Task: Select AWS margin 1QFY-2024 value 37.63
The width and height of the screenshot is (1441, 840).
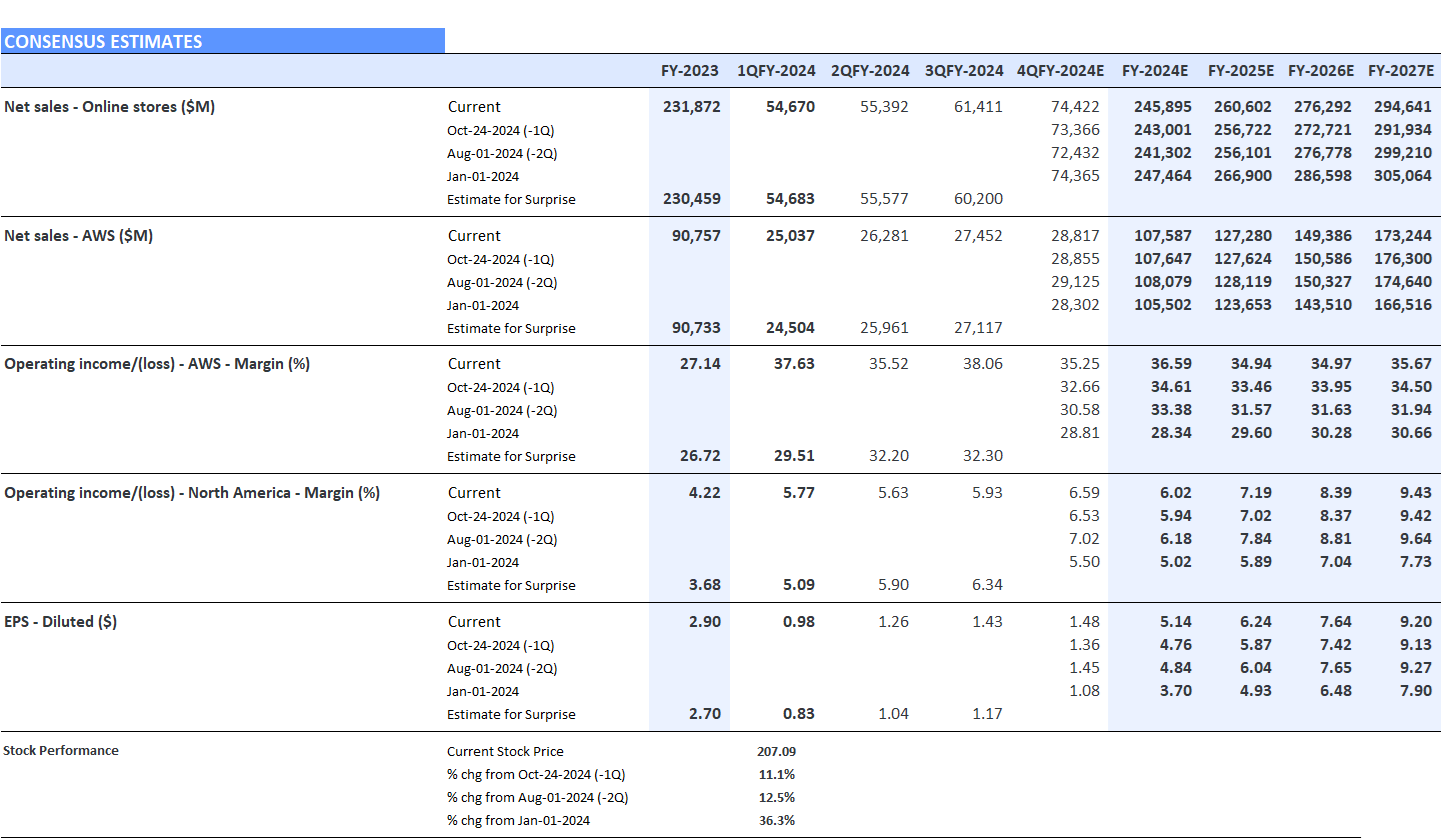Action: (x=794, y=364)
